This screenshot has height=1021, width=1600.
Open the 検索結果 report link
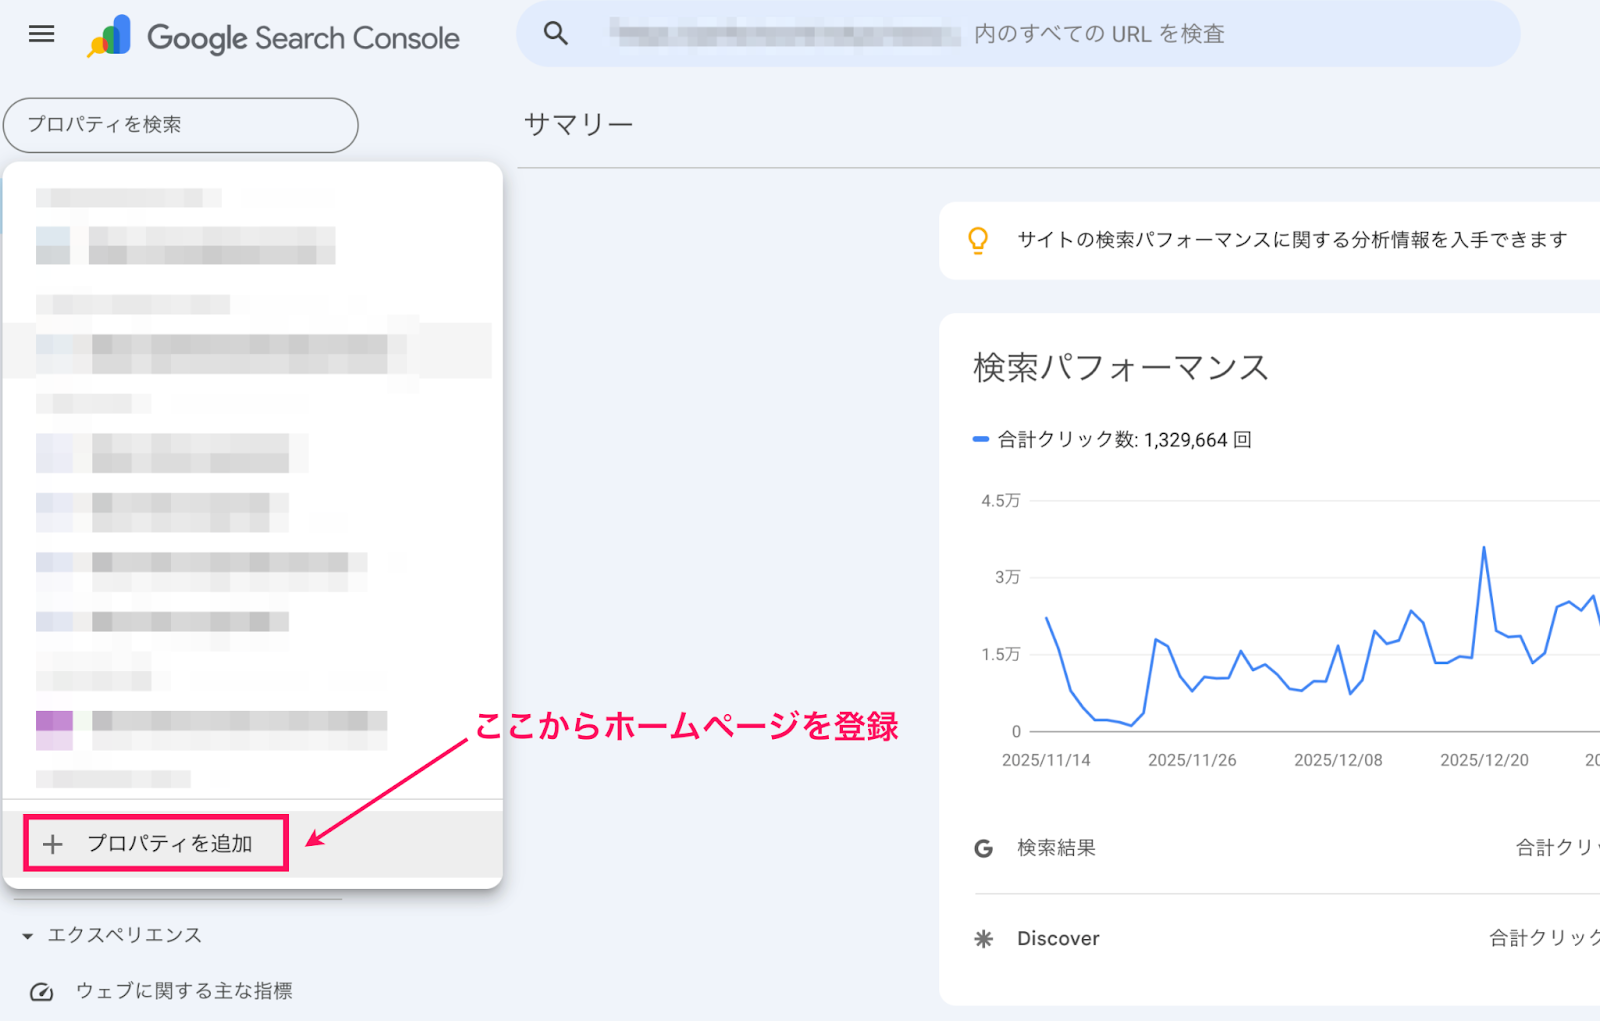point(1056,848)
